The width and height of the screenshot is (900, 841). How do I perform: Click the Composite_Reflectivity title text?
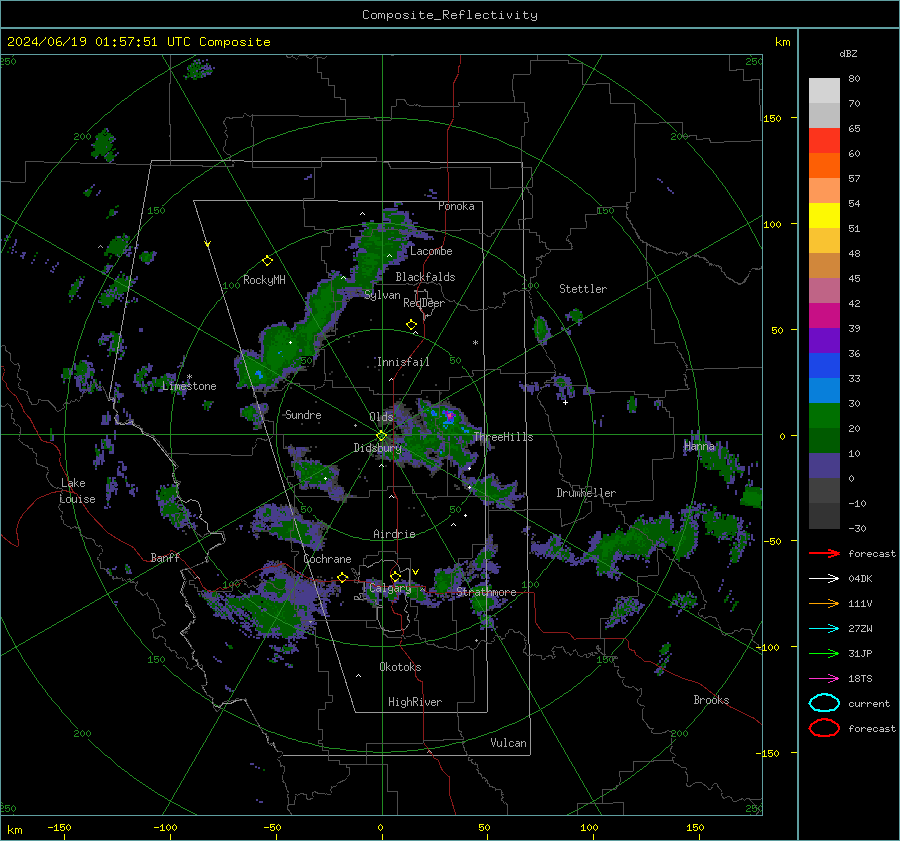pyautogui.click(x=449, y=15)
